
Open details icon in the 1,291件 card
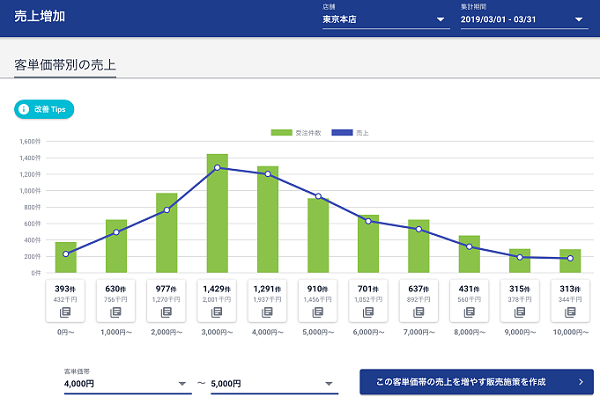click(x=267, y=313)
